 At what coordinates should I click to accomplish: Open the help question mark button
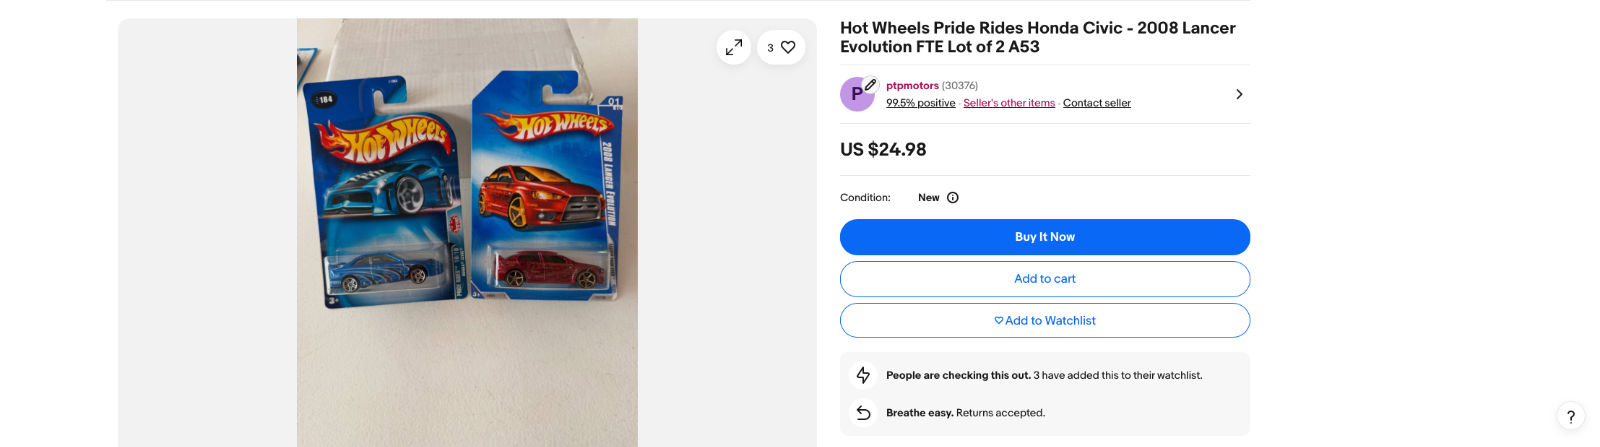1570,417
